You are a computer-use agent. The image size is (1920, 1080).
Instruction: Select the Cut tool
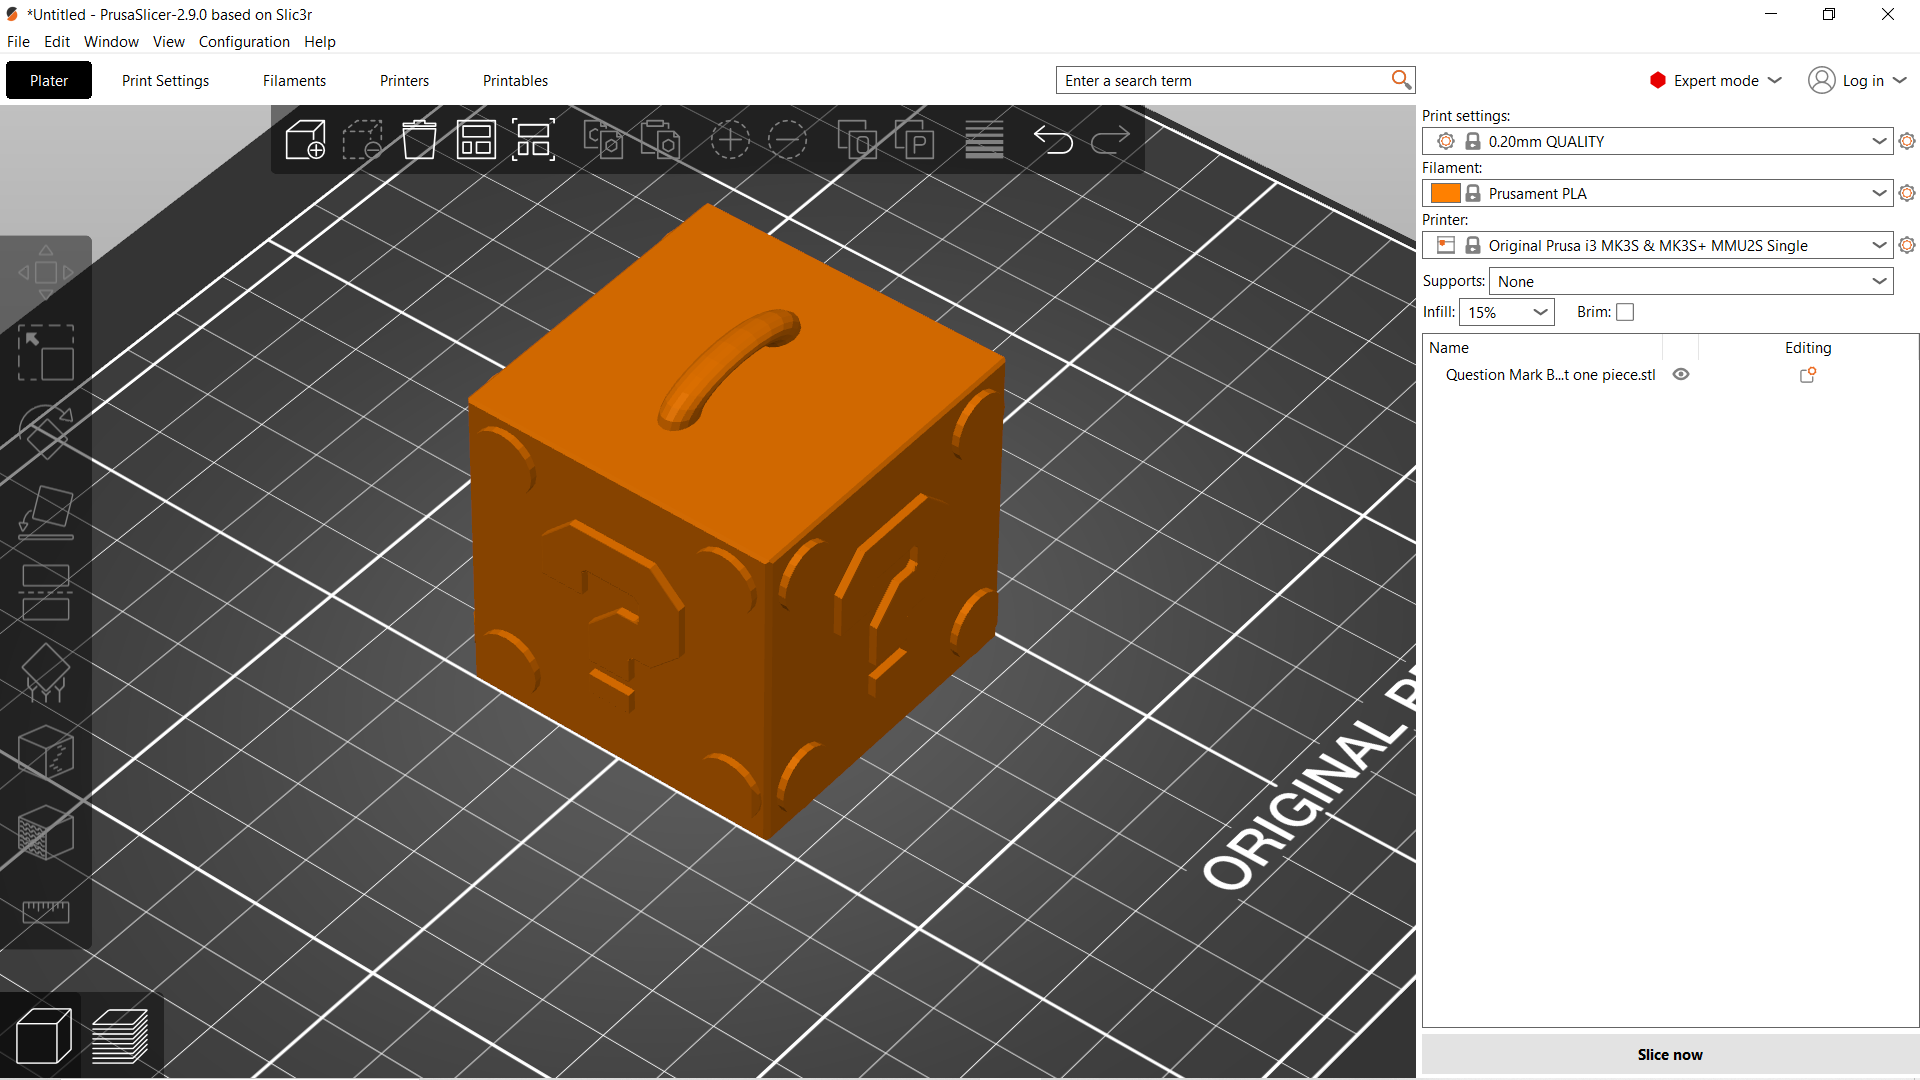coord(46,592)
